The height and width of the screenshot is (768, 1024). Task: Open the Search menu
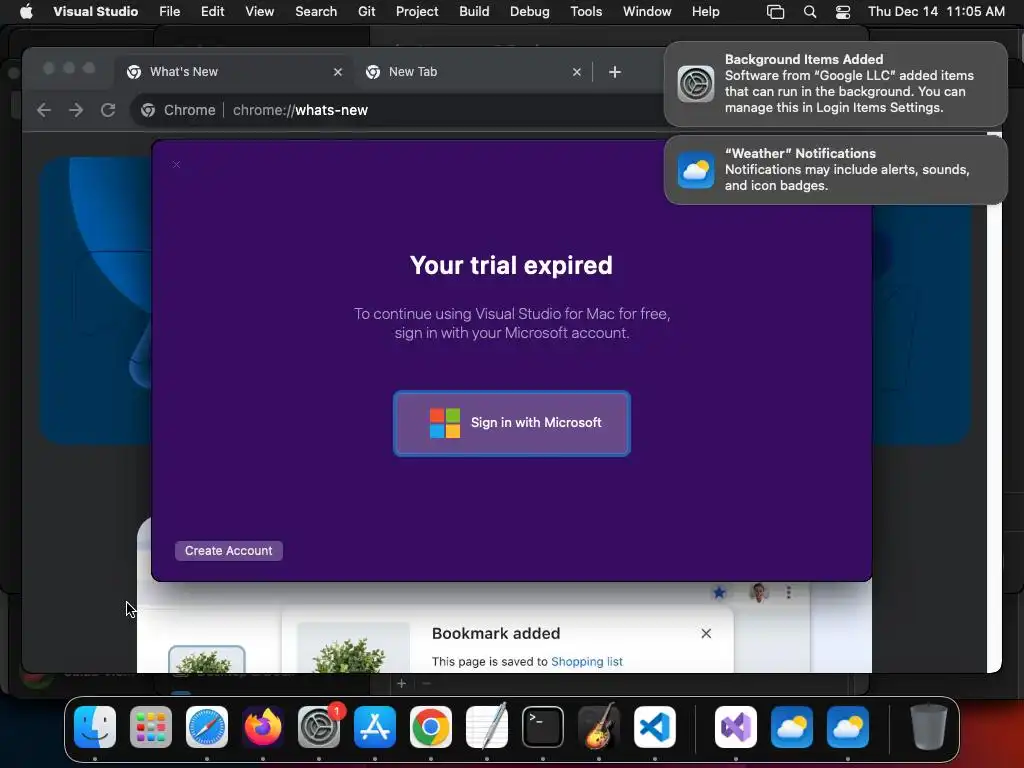(316, 11)
